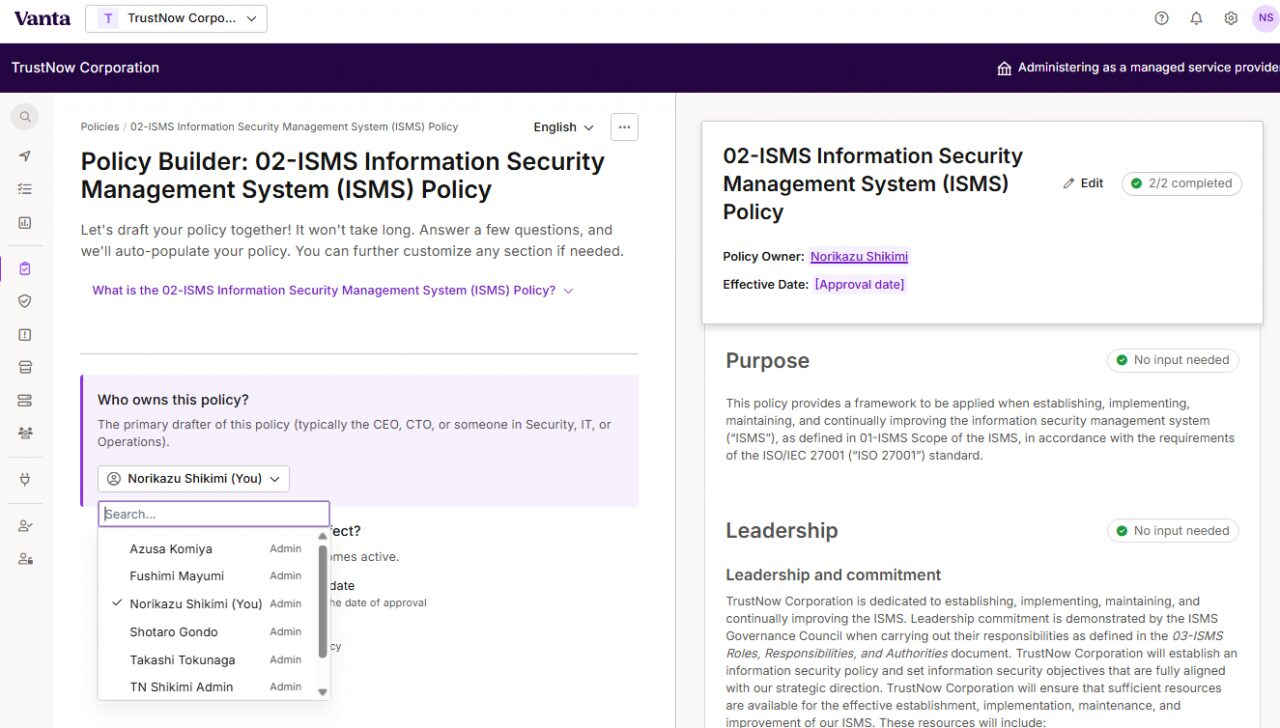Click the paper plane icon in the sidebar
Image resolution: width=1280 pixels, height=728 pixels.
point(25,156)
